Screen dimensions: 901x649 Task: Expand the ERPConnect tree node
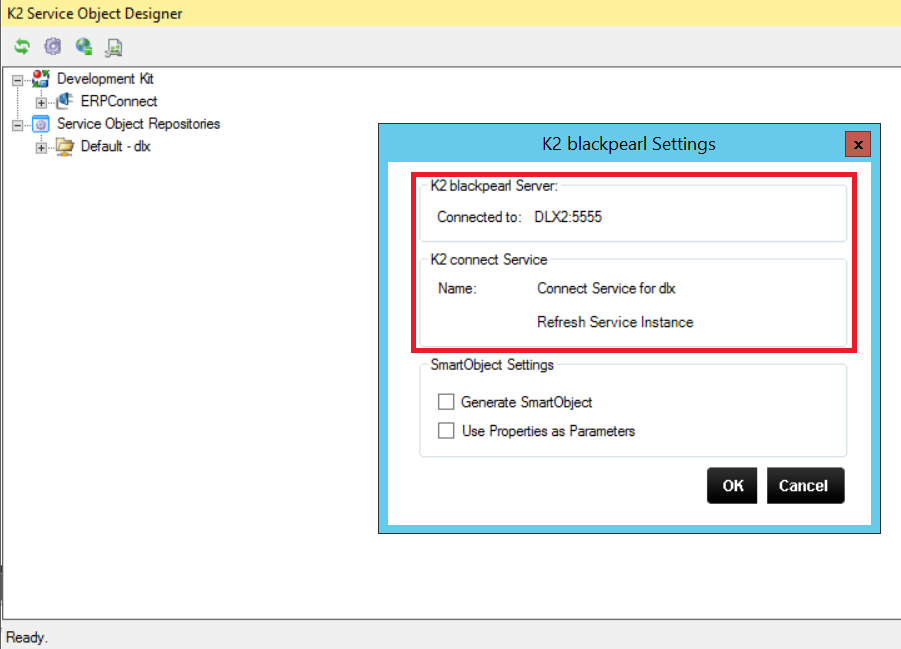(41, 103)
